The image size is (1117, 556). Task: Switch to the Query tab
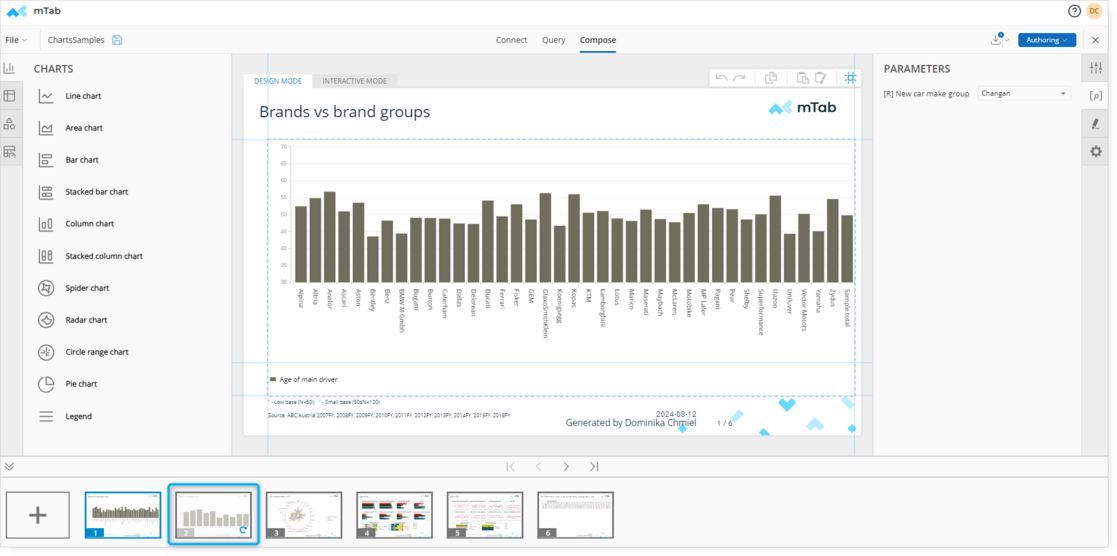(x=554, y=40)
